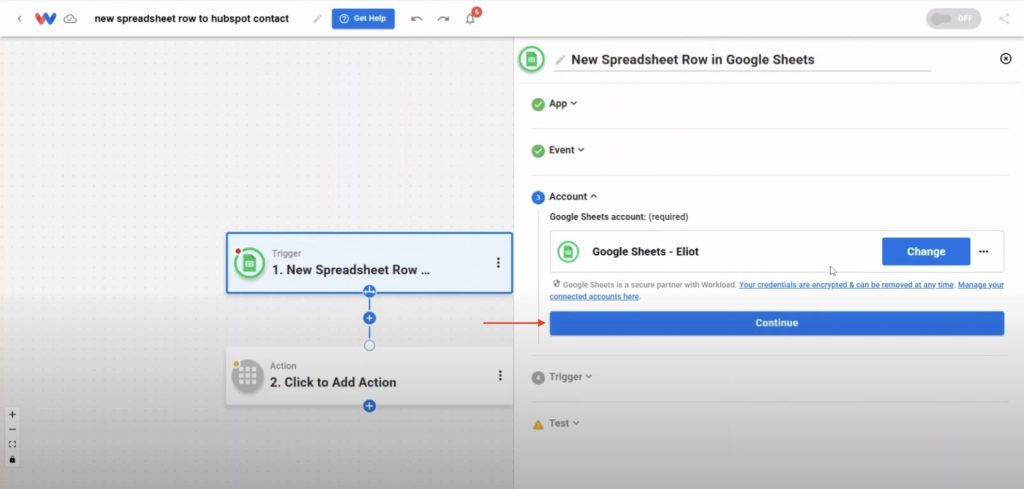Redo the last change
The width and height of the screenshot is (1024, 489).
coord(443,19)
